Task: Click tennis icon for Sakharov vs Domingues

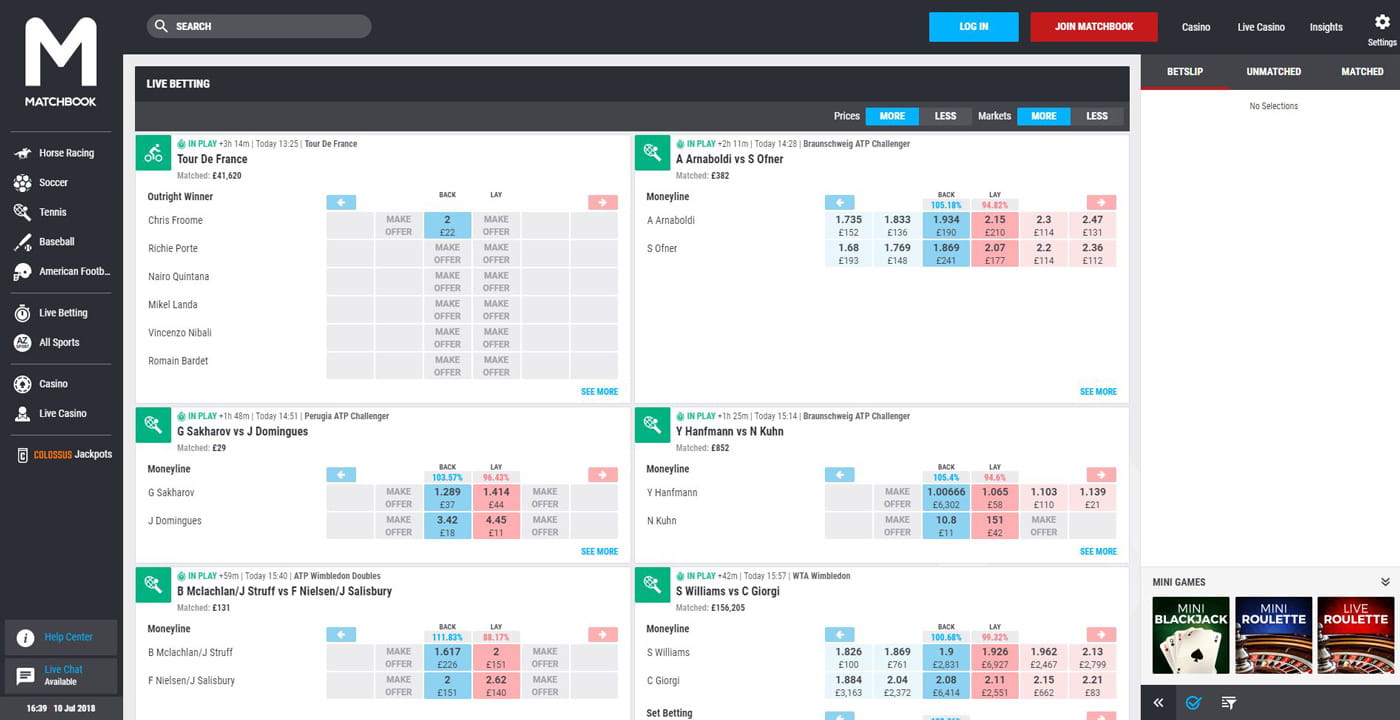Action: pos(153,425)
